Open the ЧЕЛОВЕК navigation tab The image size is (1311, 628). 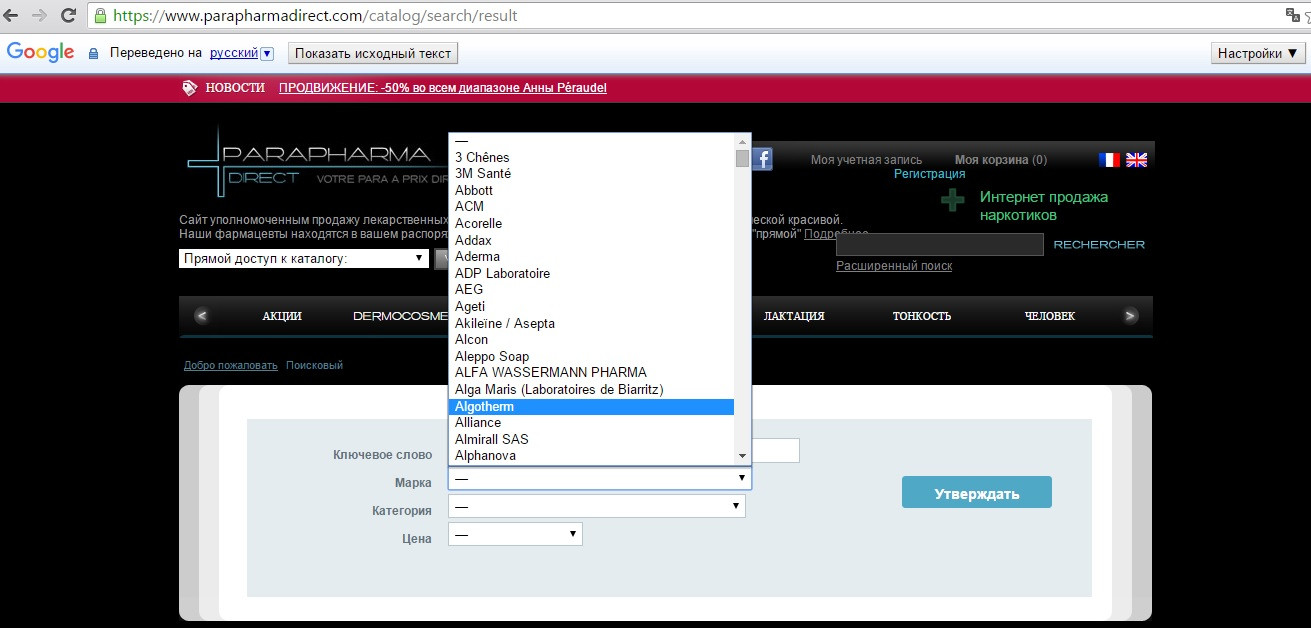1050,316
